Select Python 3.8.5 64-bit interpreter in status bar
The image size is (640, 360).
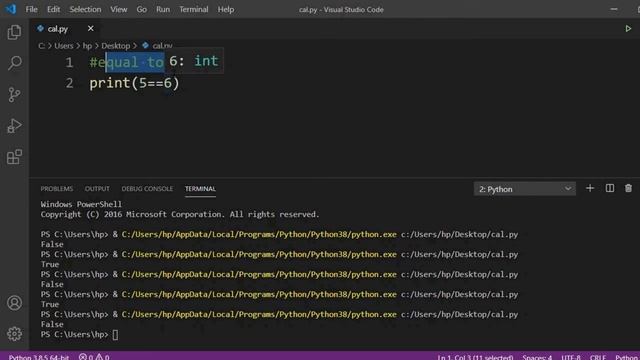pyautogui.click(x=39, y=357)
